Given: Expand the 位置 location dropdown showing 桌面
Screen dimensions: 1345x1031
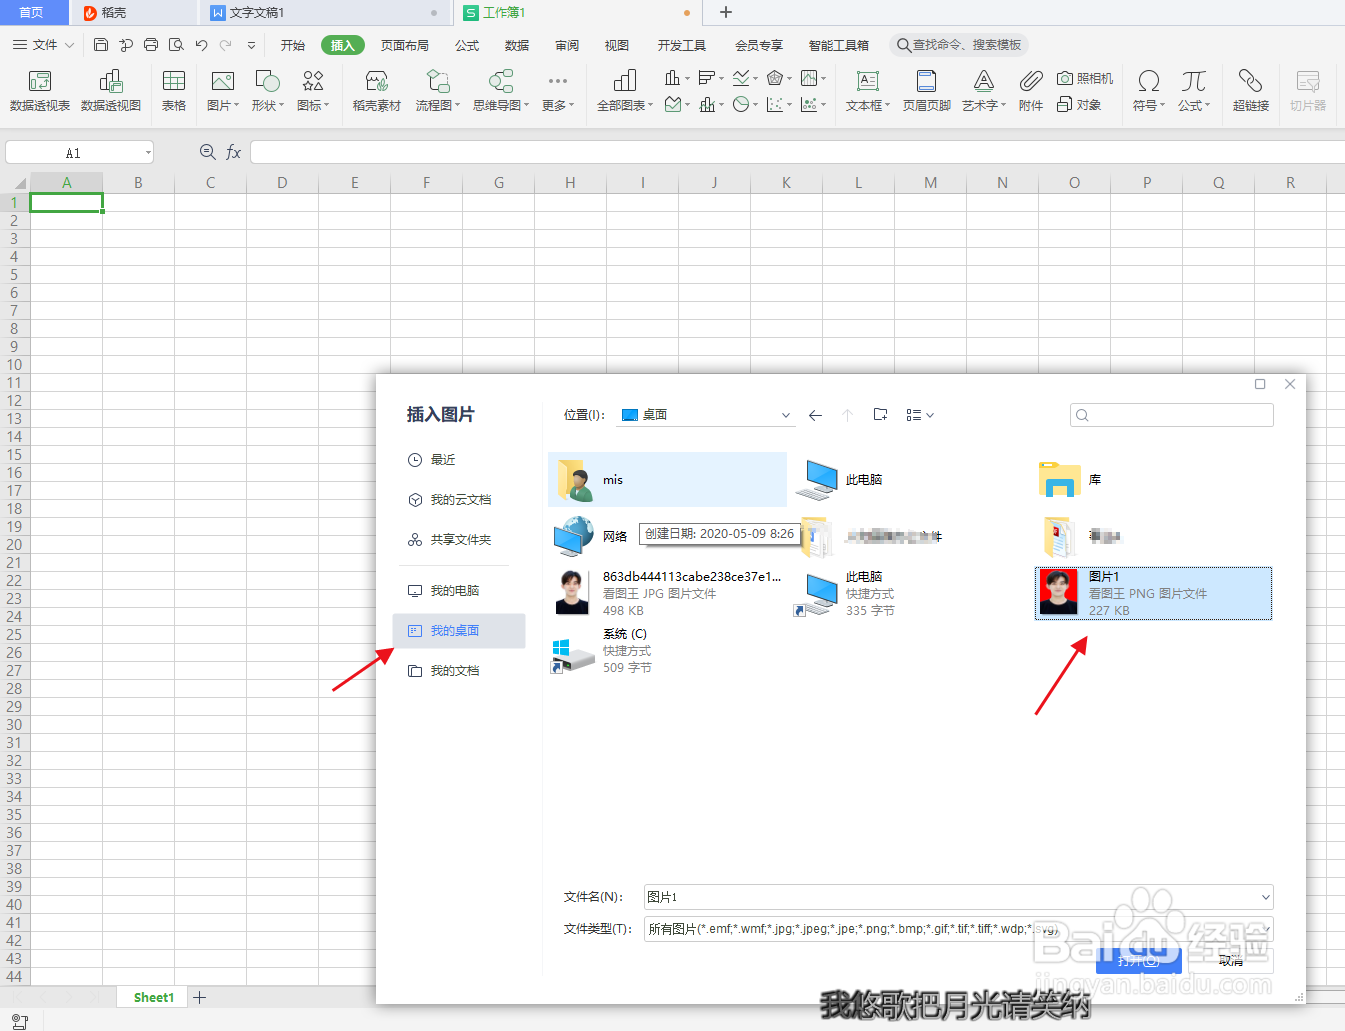Looking at the screenshot, I should 786,415.
